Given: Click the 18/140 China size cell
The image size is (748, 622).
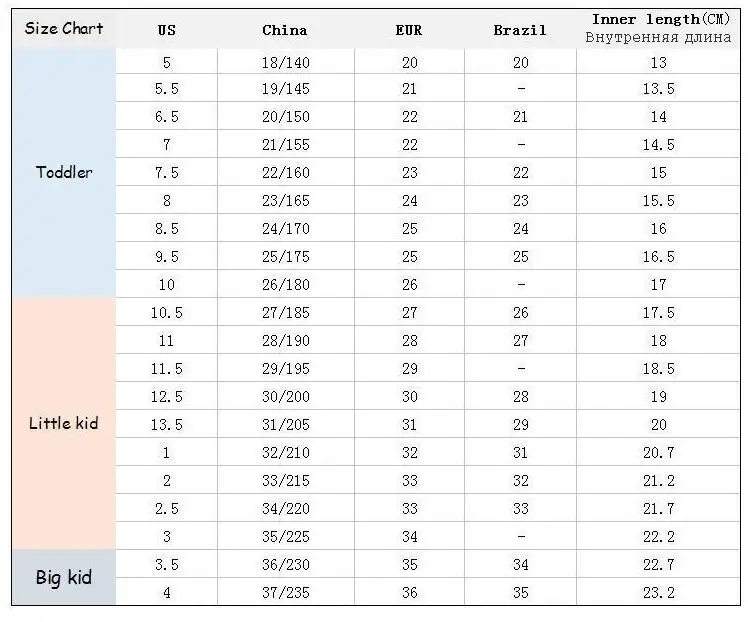Looking at the screenshot, I should point(285,62).
